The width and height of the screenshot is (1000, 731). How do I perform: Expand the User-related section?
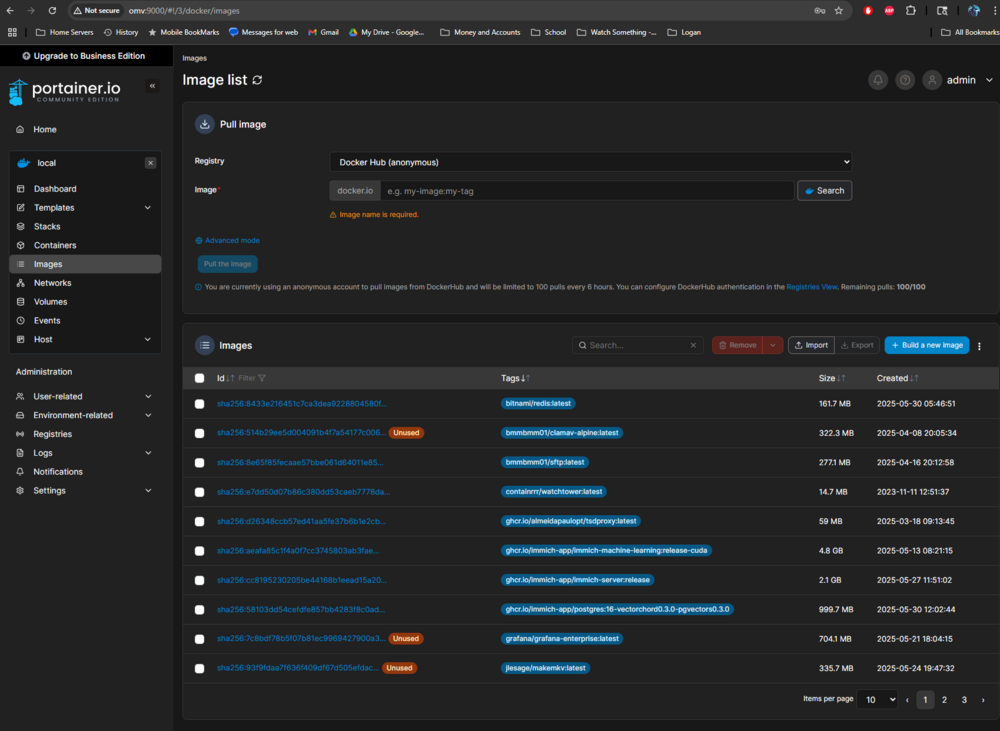[x=148, y=396]
